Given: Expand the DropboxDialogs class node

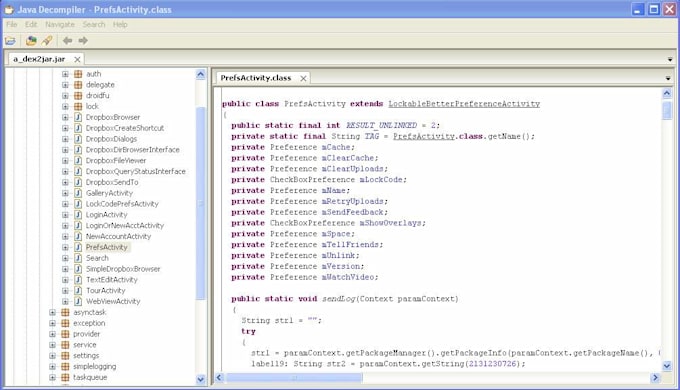Looking at the screenshot, I should click(65, 139).
